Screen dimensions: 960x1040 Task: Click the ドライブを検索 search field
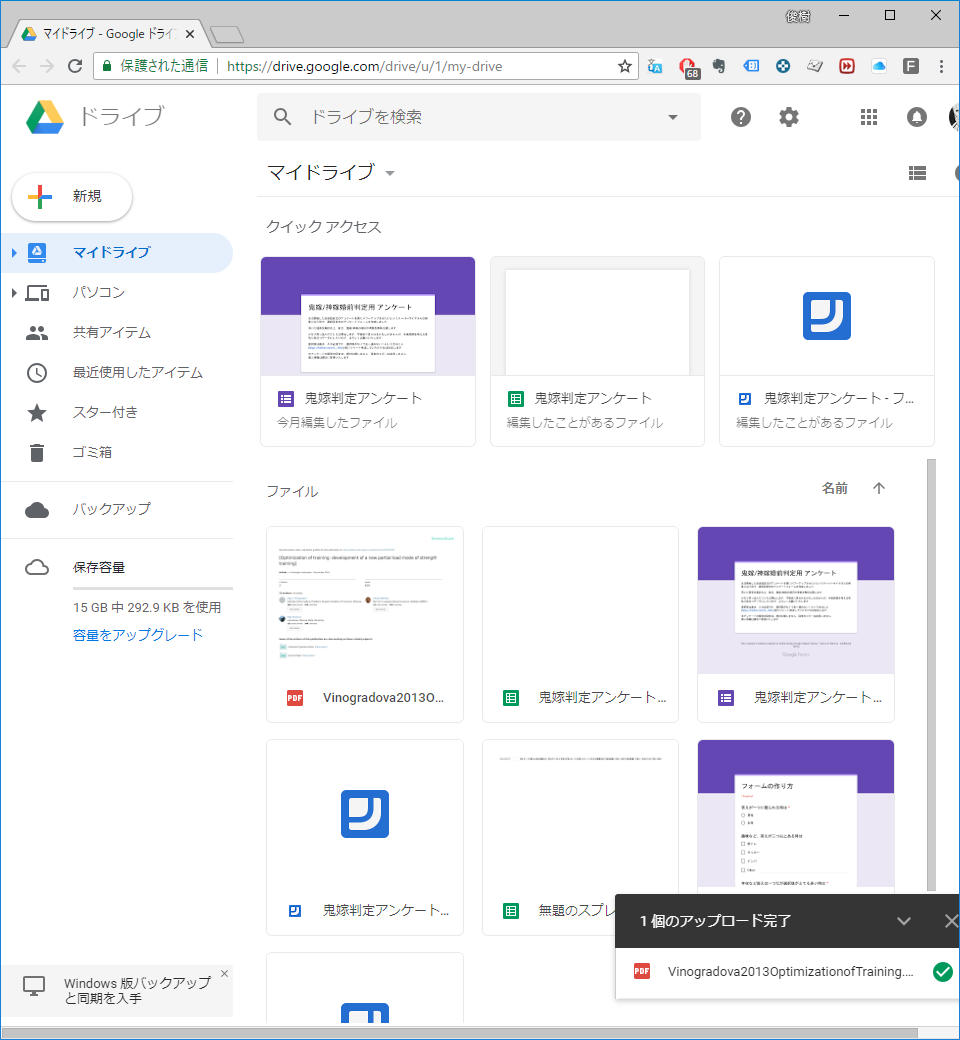[x=480, y=117]
